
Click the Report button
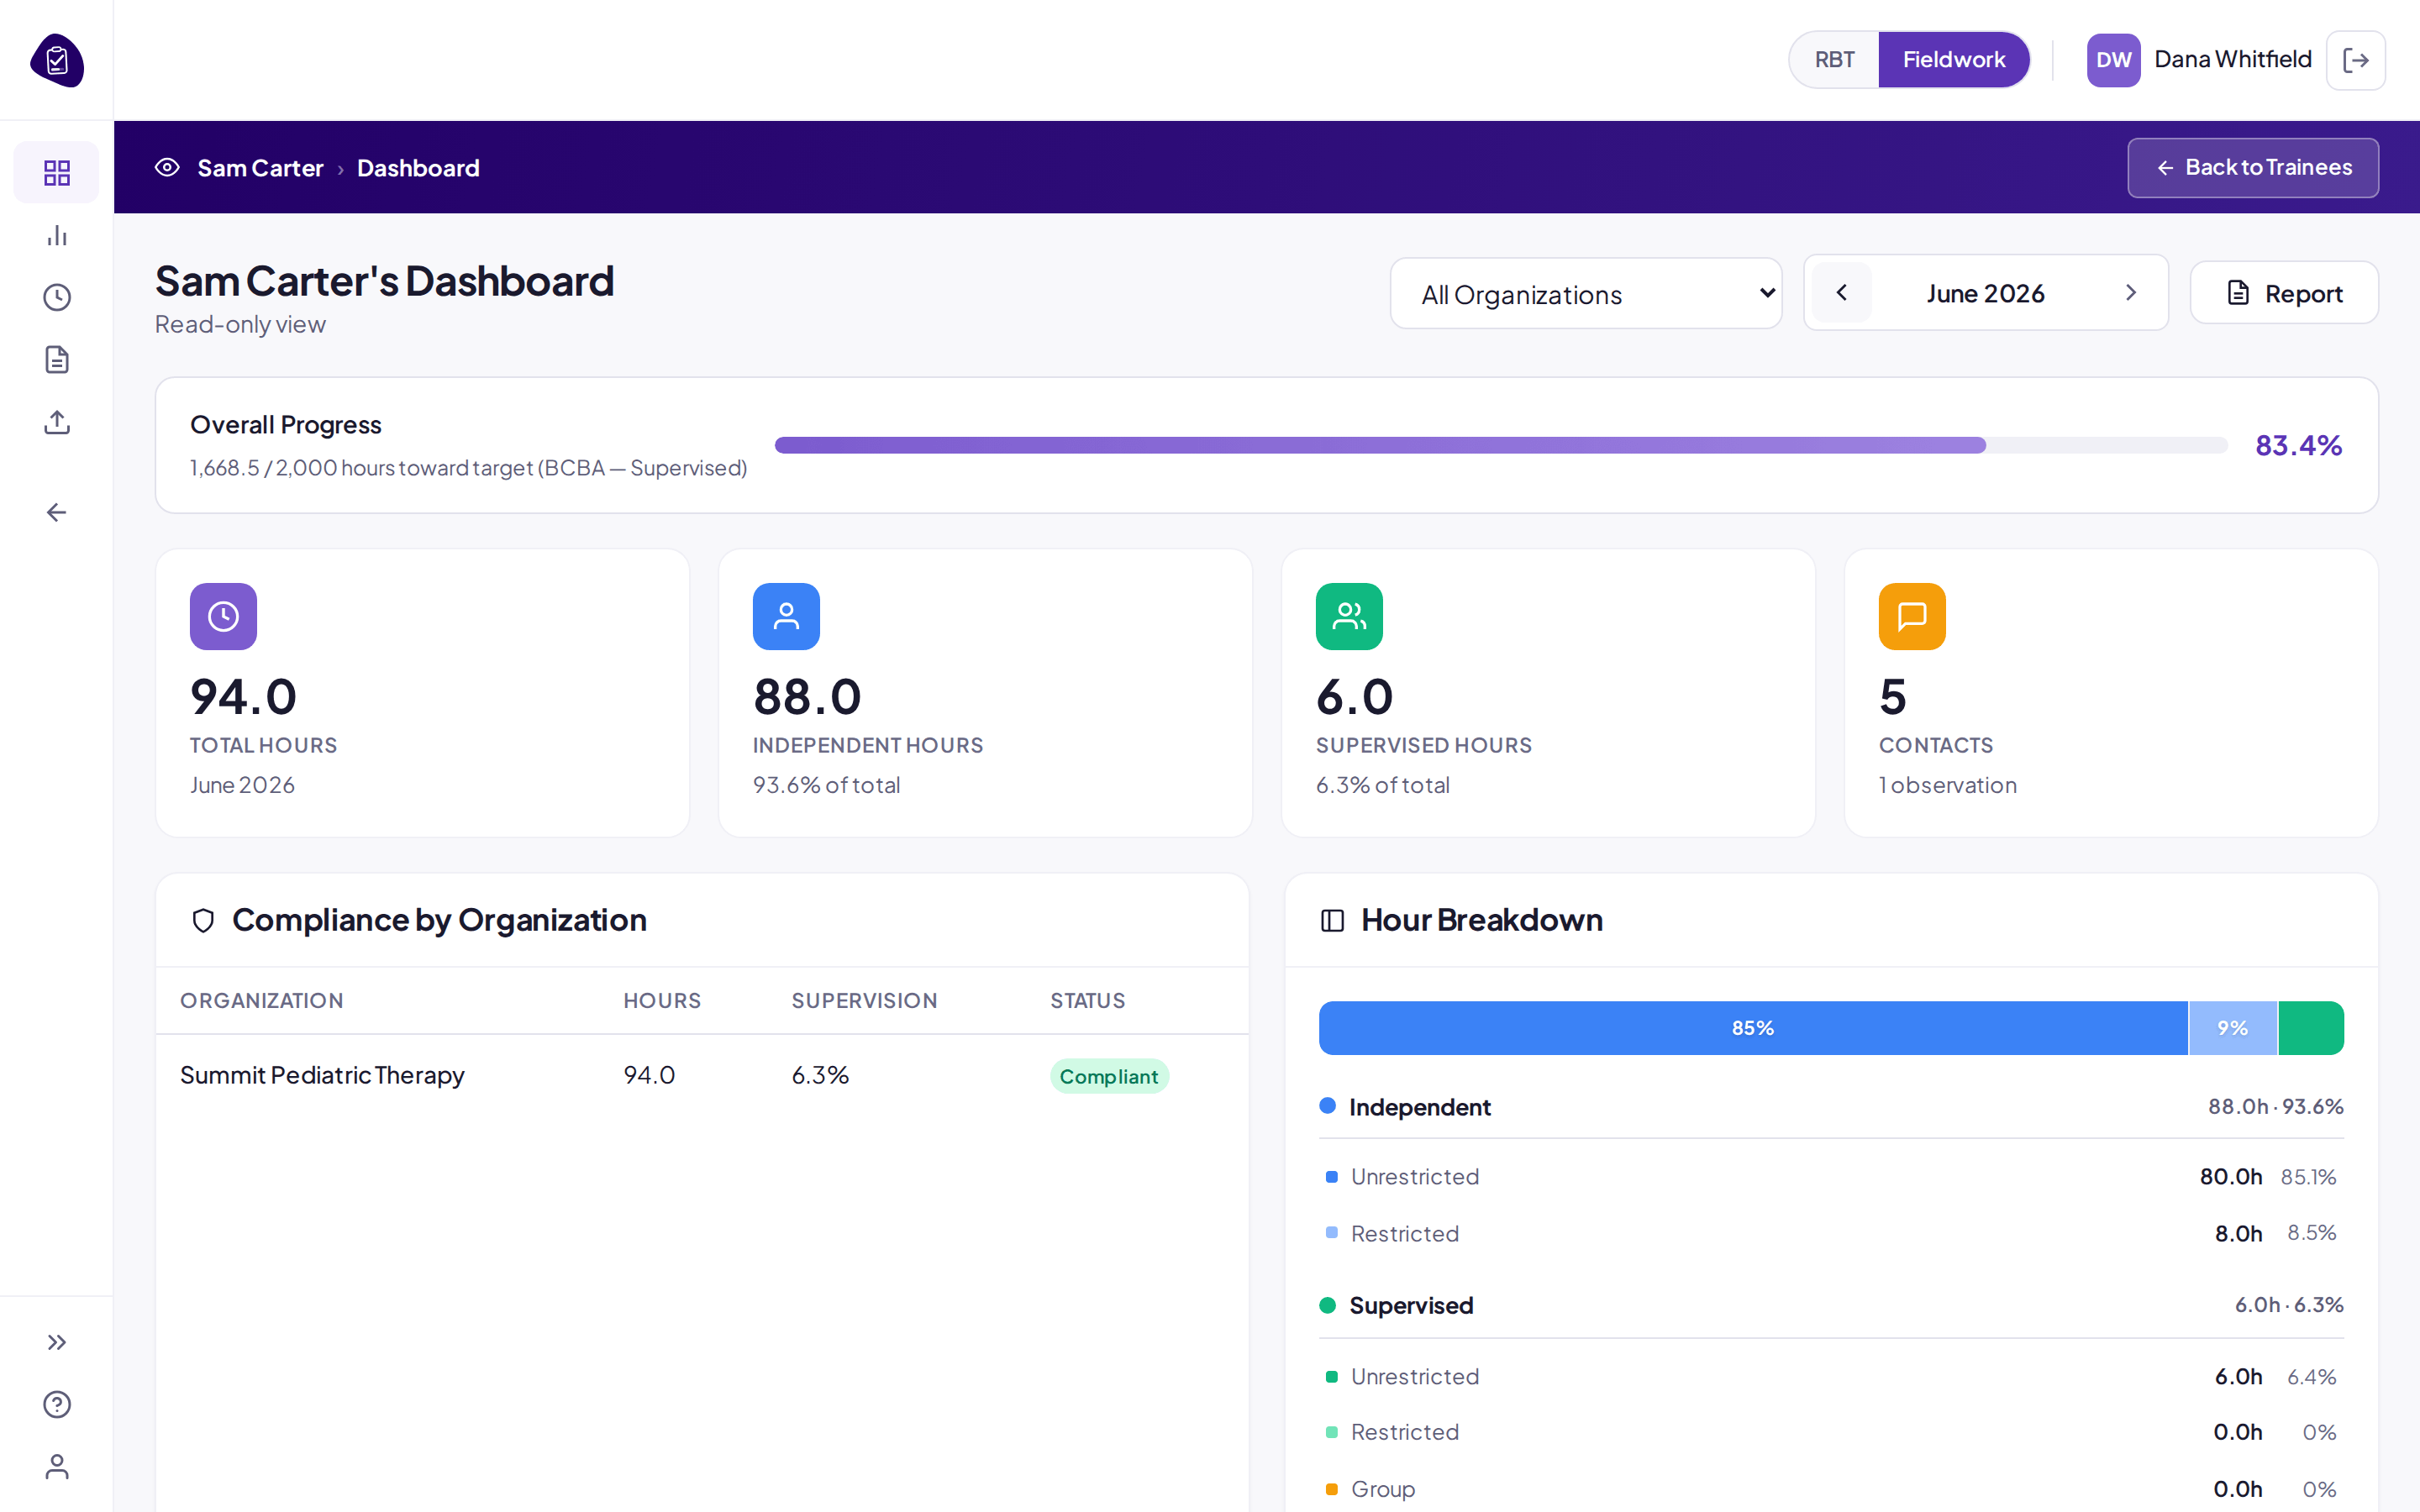pos(2284,293)
